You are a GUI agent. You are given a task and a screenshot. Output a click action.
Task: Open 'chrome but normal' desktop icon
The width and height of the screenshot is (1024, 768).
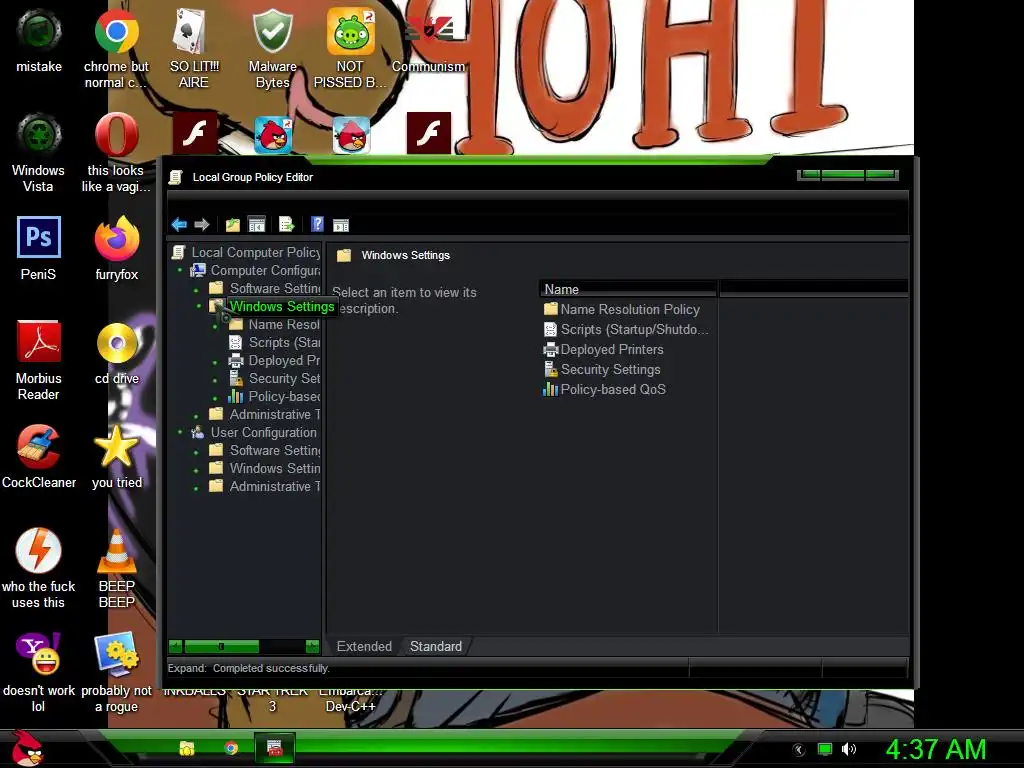click(x=116, y=48)
